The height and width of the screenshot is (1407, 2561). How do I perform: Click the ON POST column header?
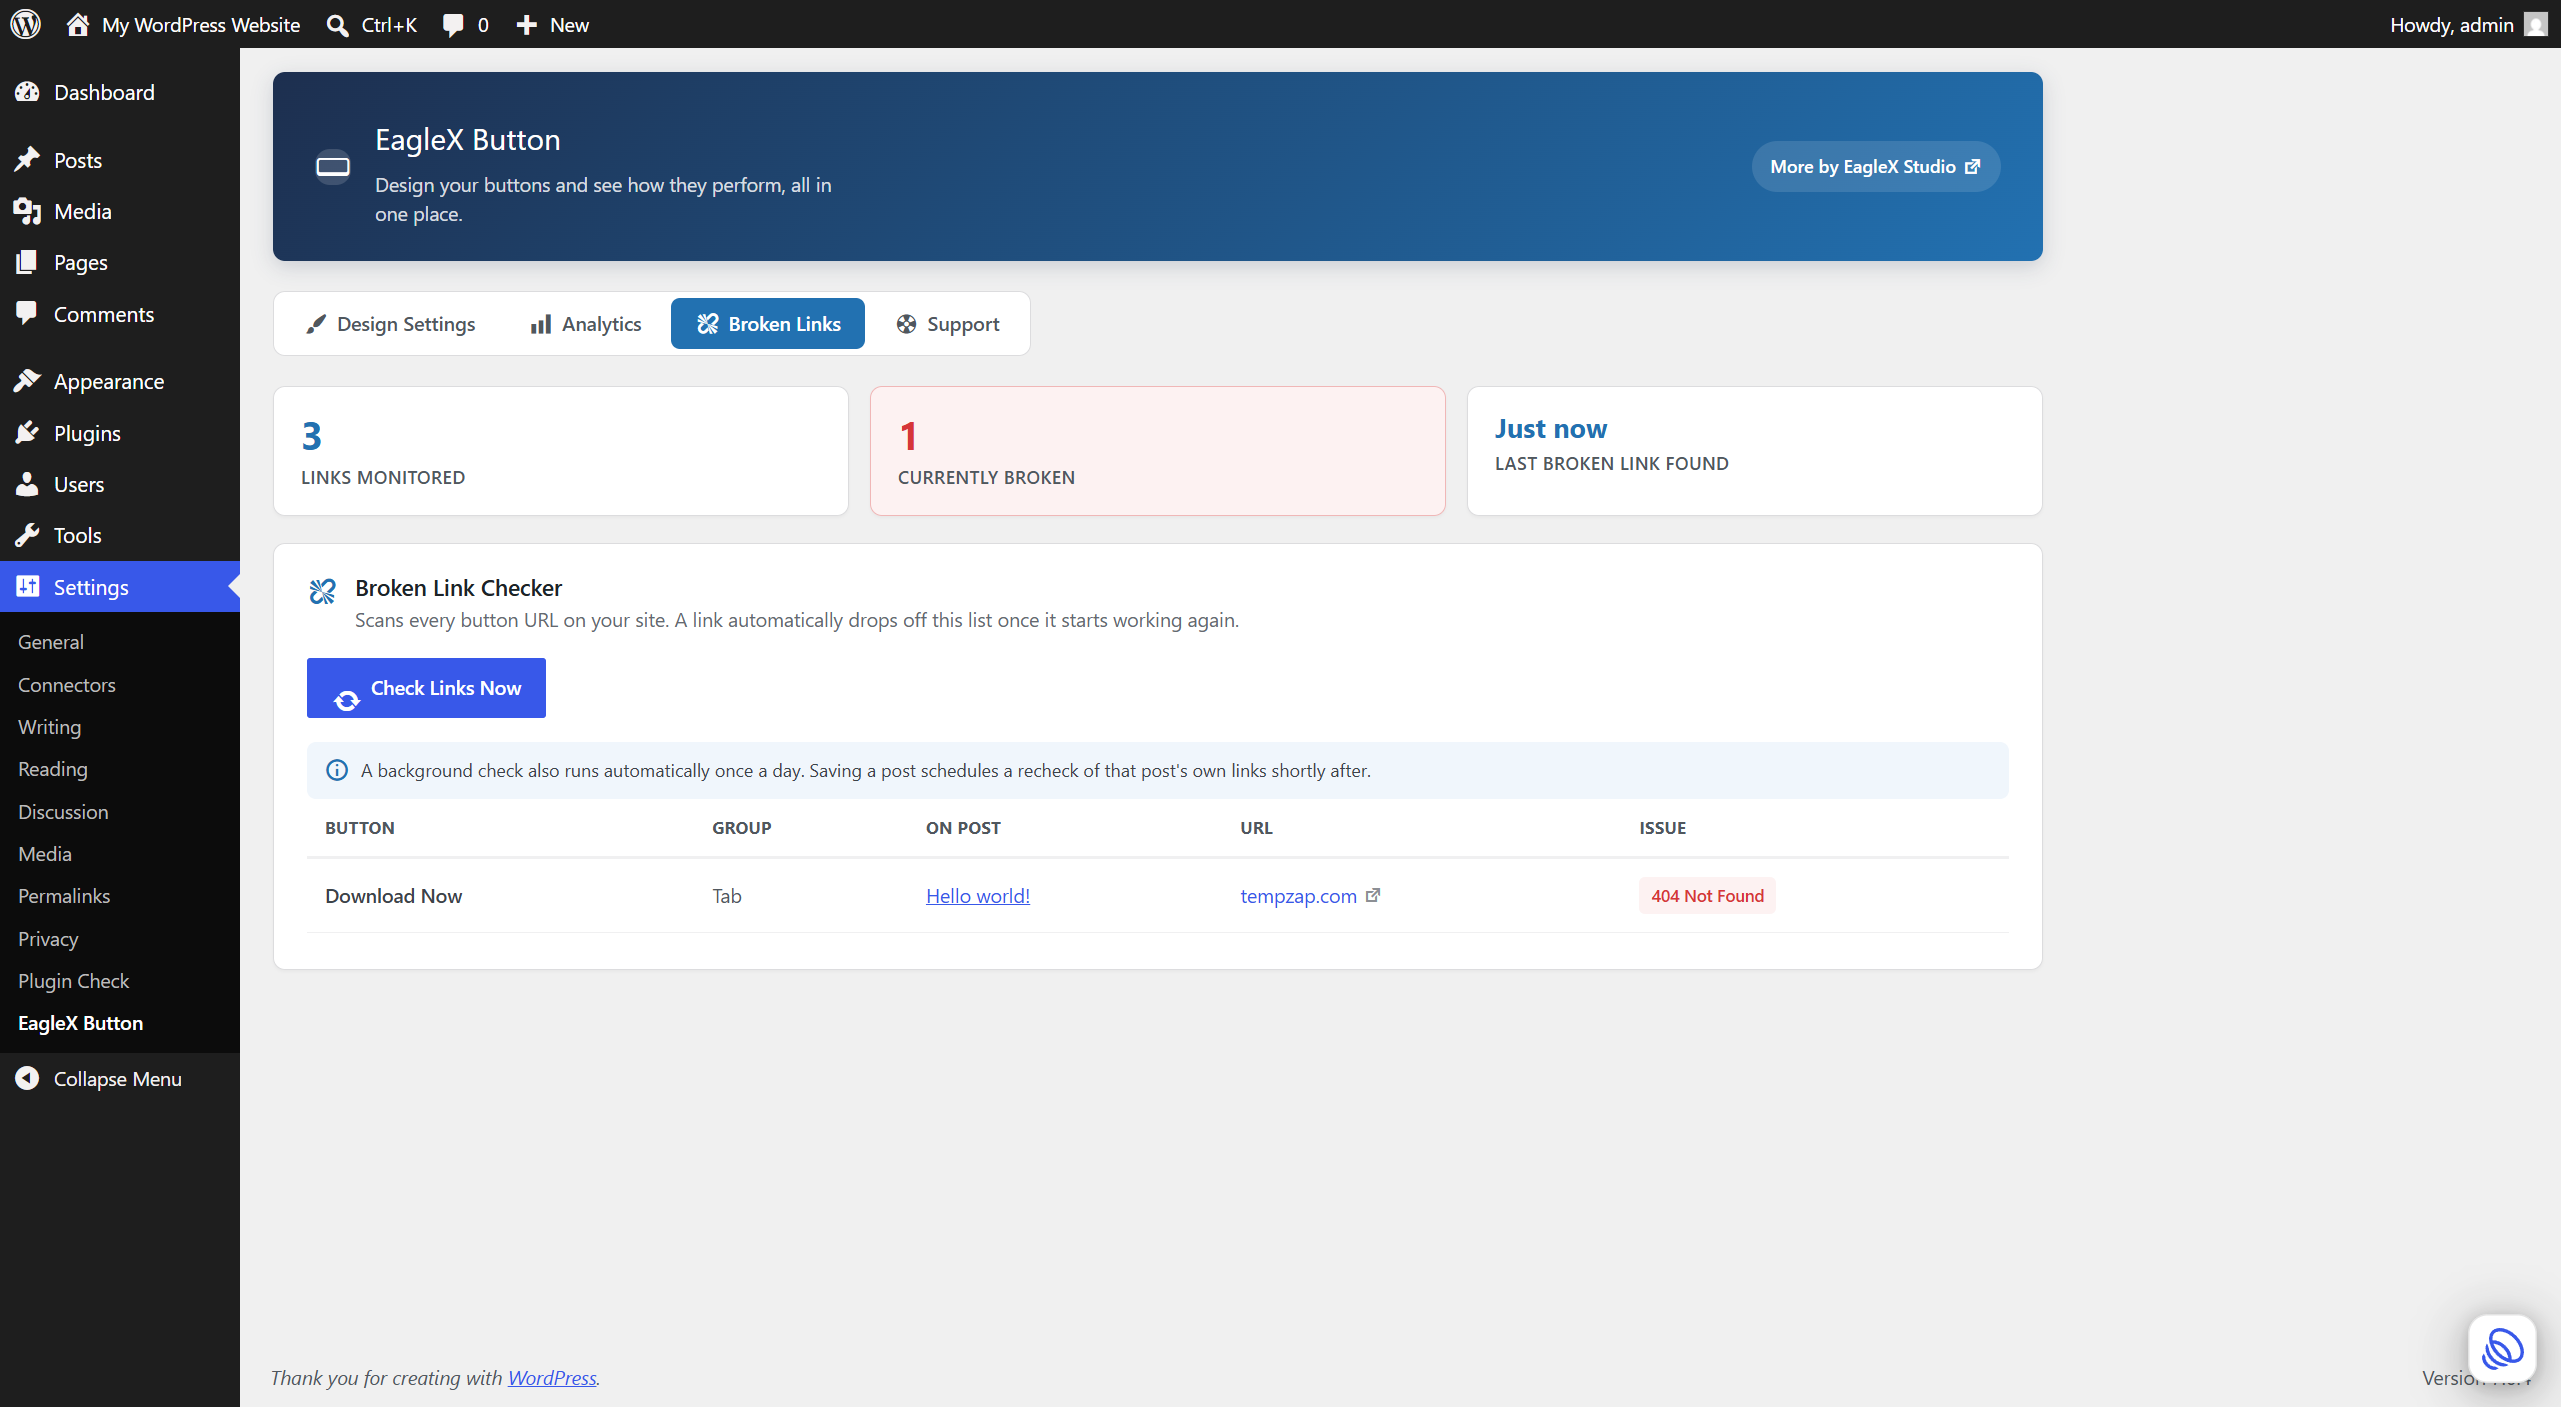963,828
